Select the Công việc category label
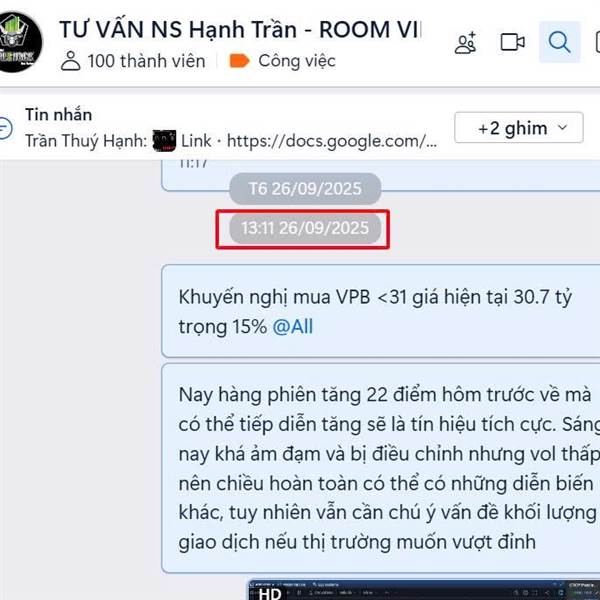The image size is (600, 600). click(x=297, y=61)
